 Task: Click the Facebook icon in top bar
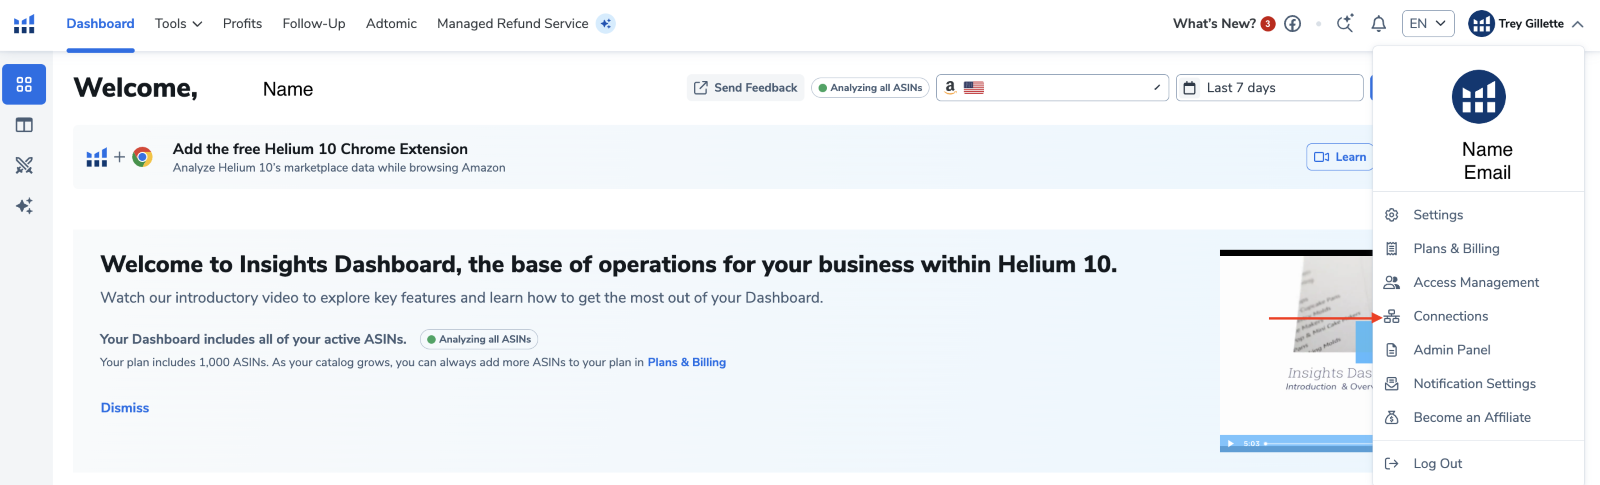(1292, 24)
